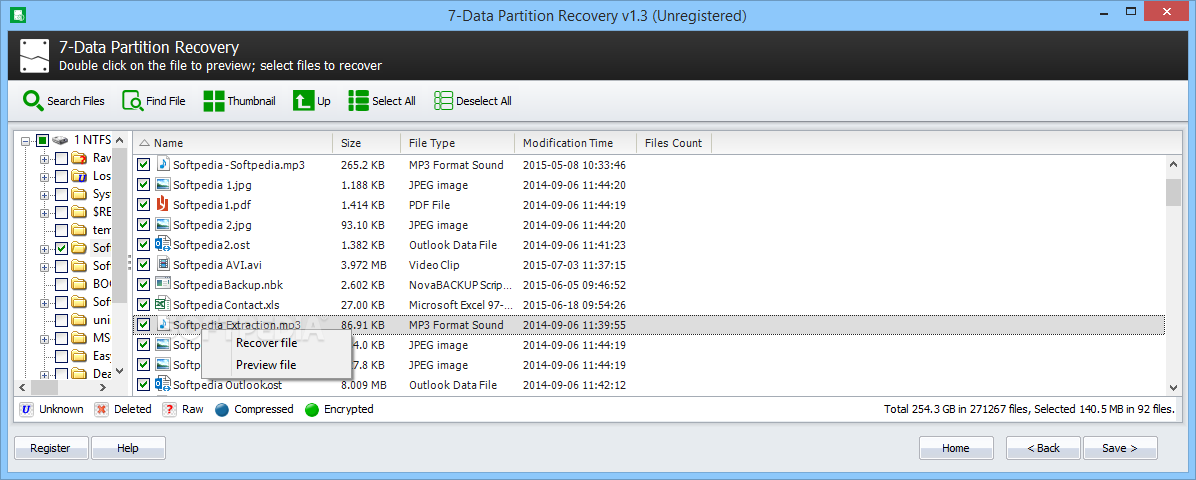Click the file list scroll down arrow
The height and width of the screenshot is (480, 1196).
(1173, 388)
